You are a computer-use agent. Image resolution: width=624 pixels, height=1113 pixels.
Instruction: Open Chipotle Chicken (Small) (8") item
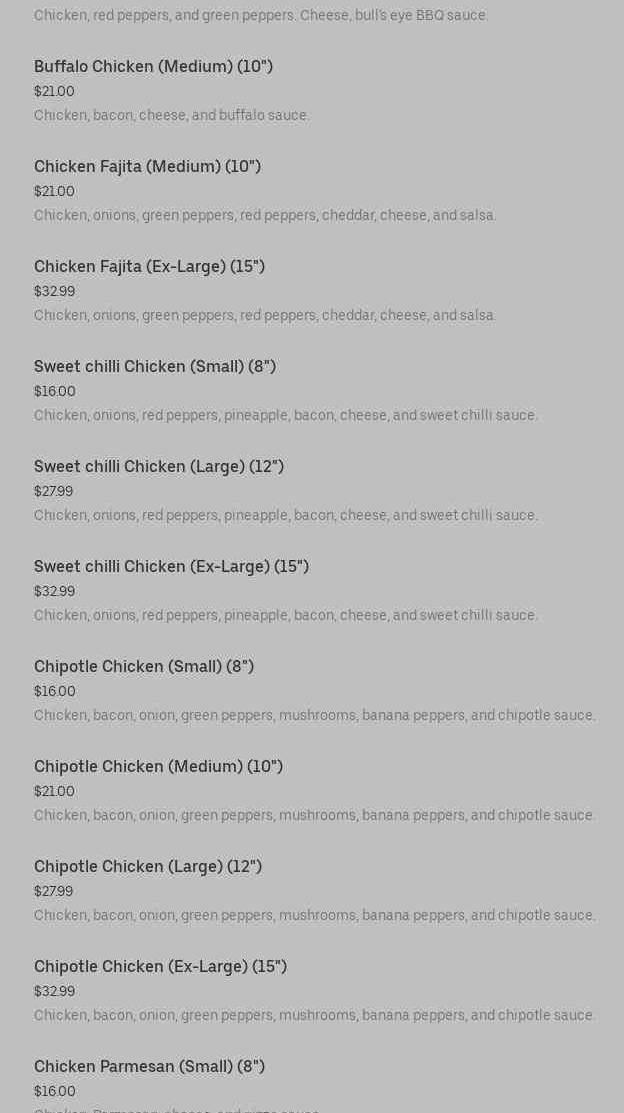tap(144, 667)
